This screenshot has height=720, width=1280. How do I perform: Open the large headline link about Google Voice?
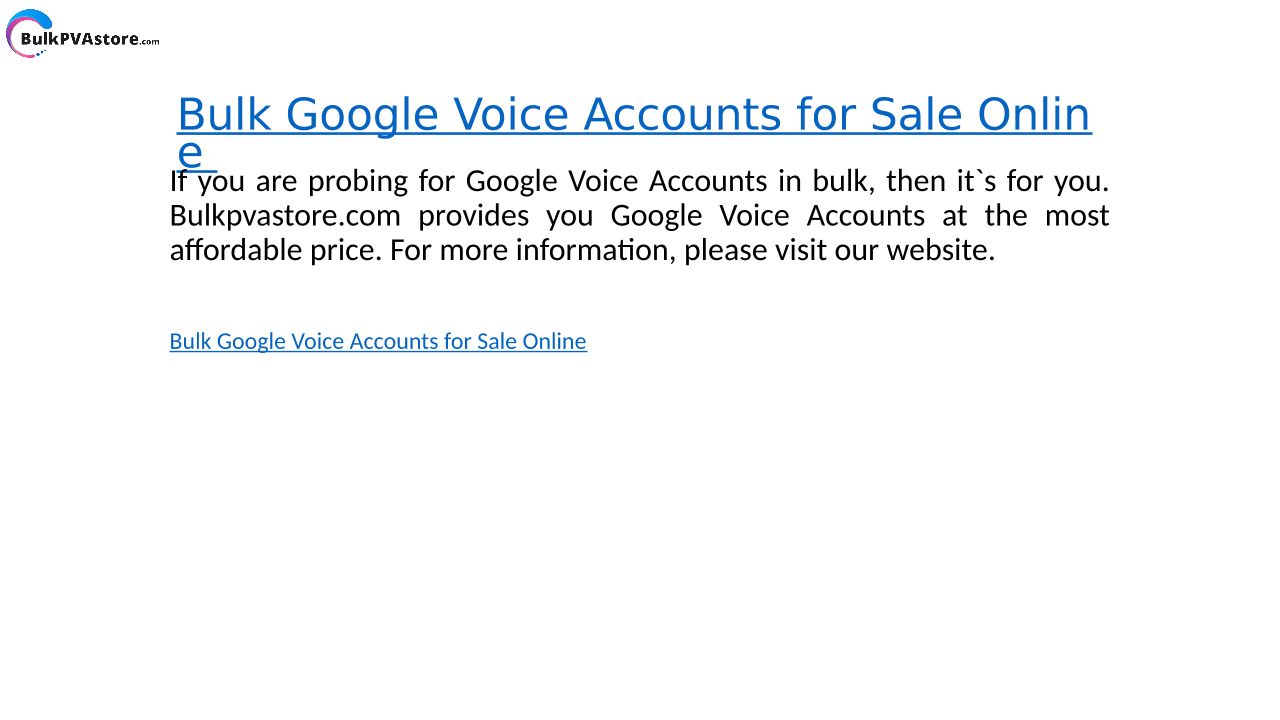coord(633,115)
